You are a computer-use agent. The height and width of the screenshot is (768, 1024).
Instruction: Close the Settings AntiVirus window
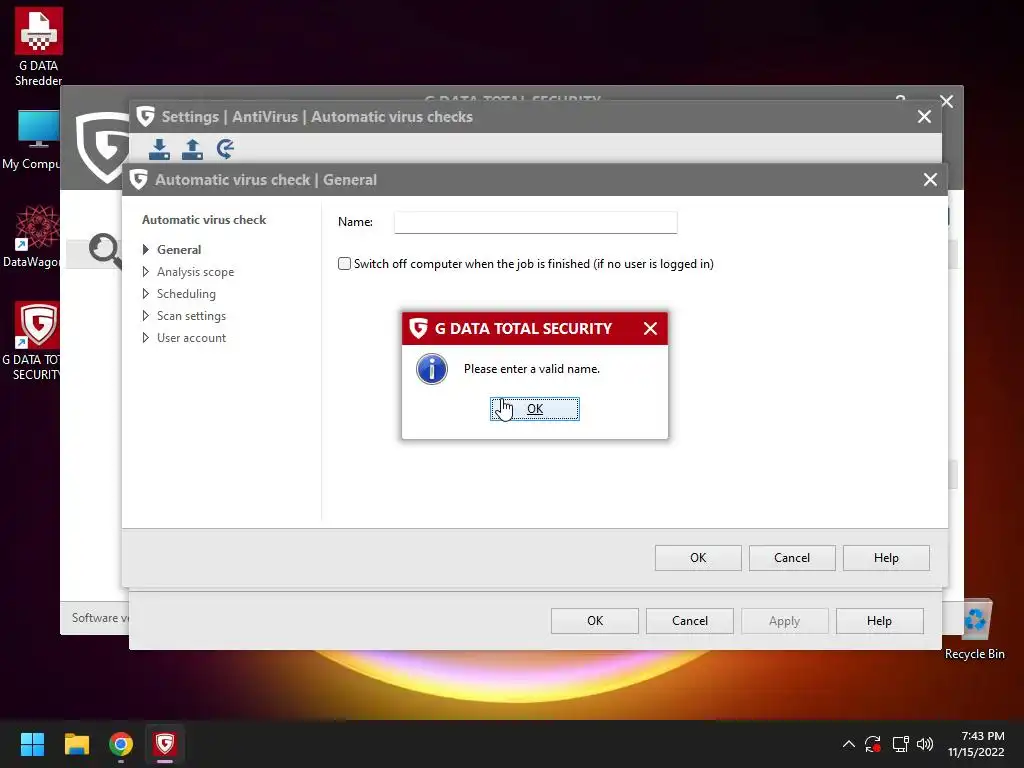924,117
